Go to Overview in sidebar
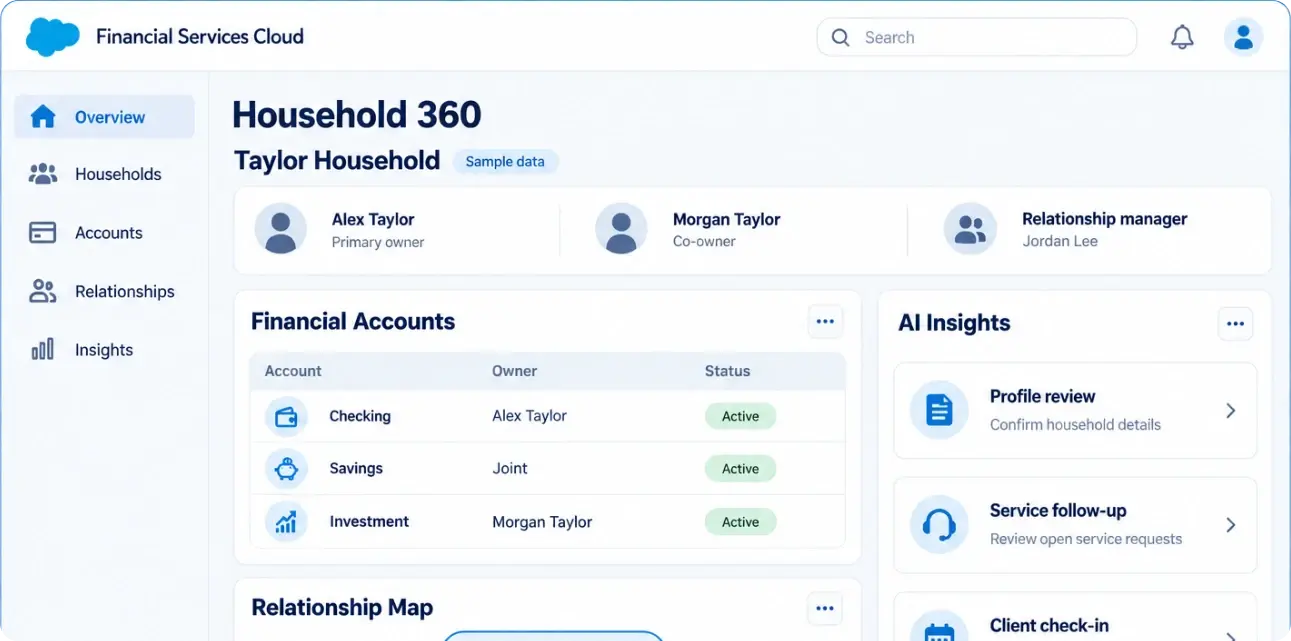 [x=104, y=117]
